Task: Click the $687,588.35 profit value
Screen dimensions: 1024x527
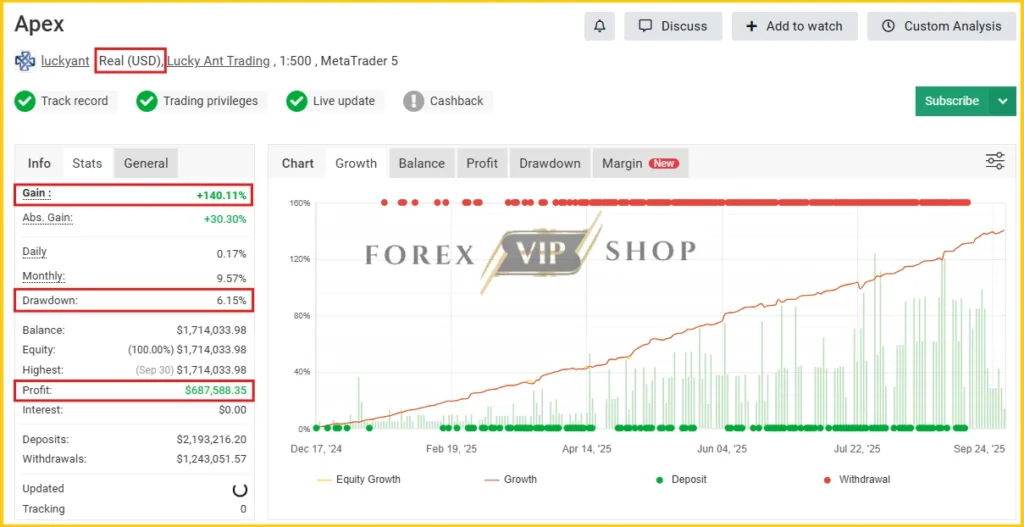Action: coord(216,391)
